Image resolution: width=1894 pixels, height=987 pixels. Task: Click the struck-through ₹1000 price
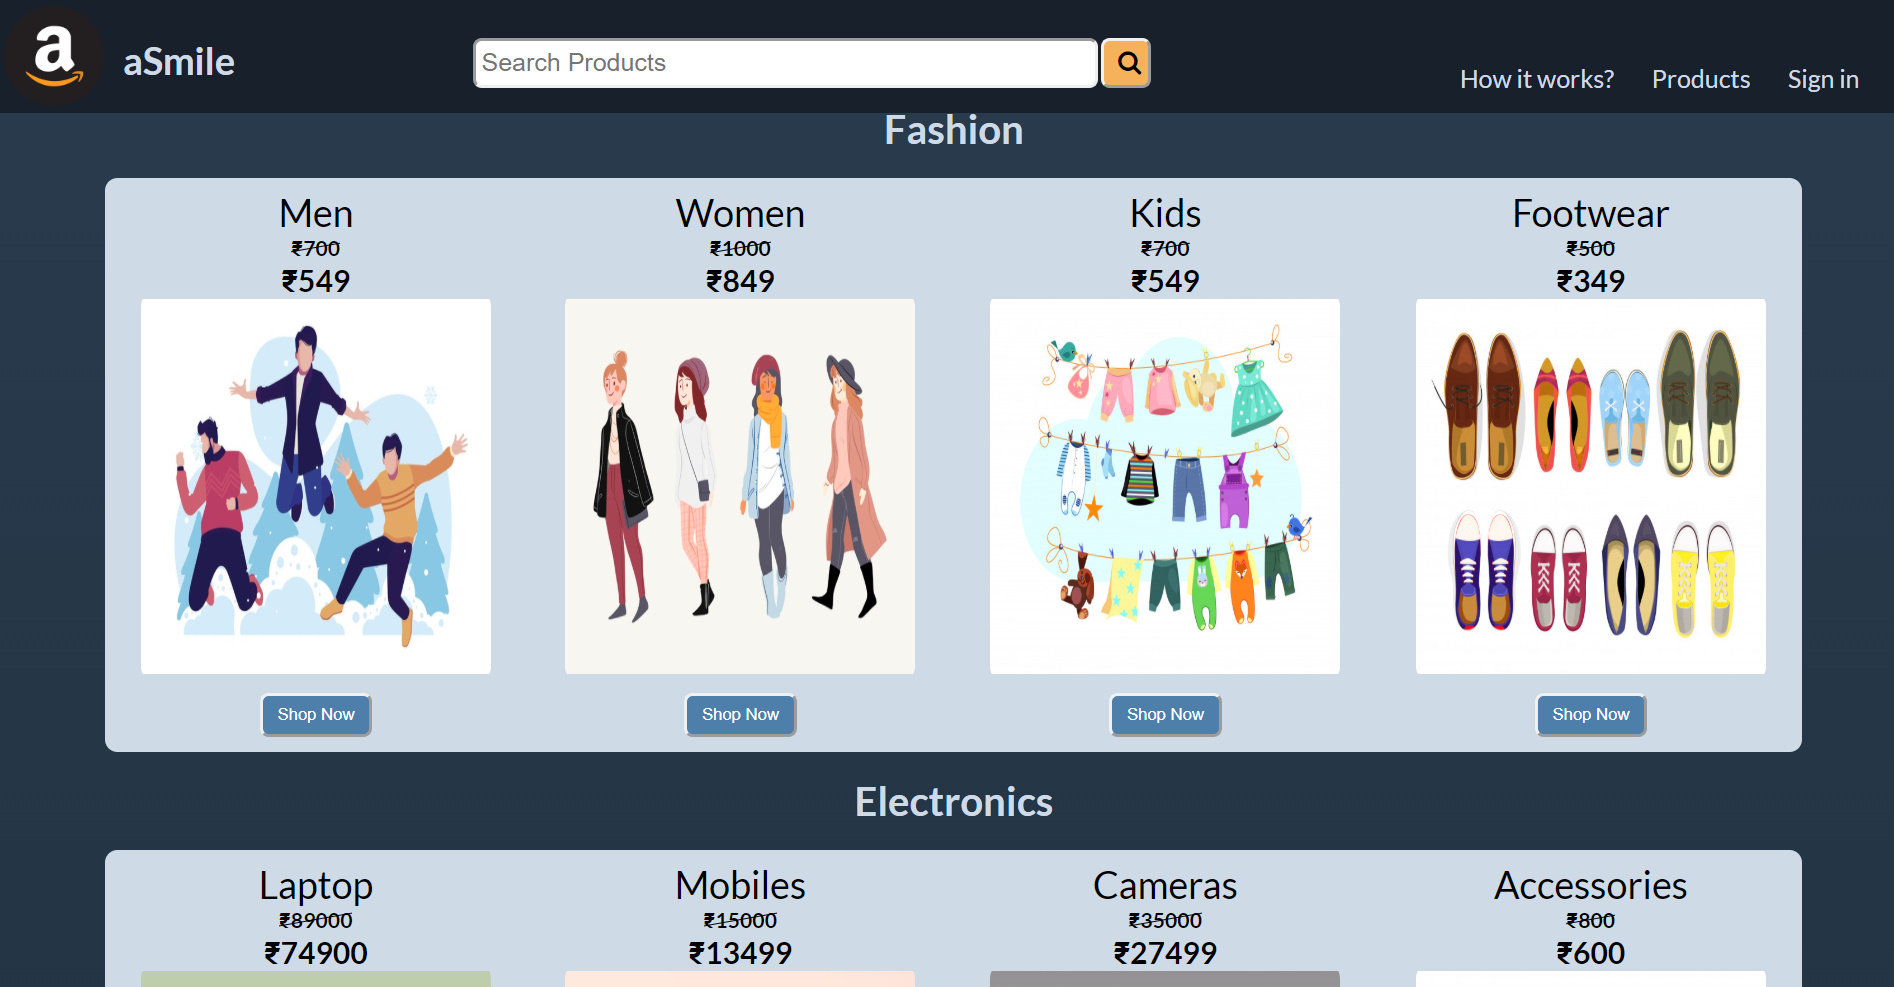coord(740,248)
